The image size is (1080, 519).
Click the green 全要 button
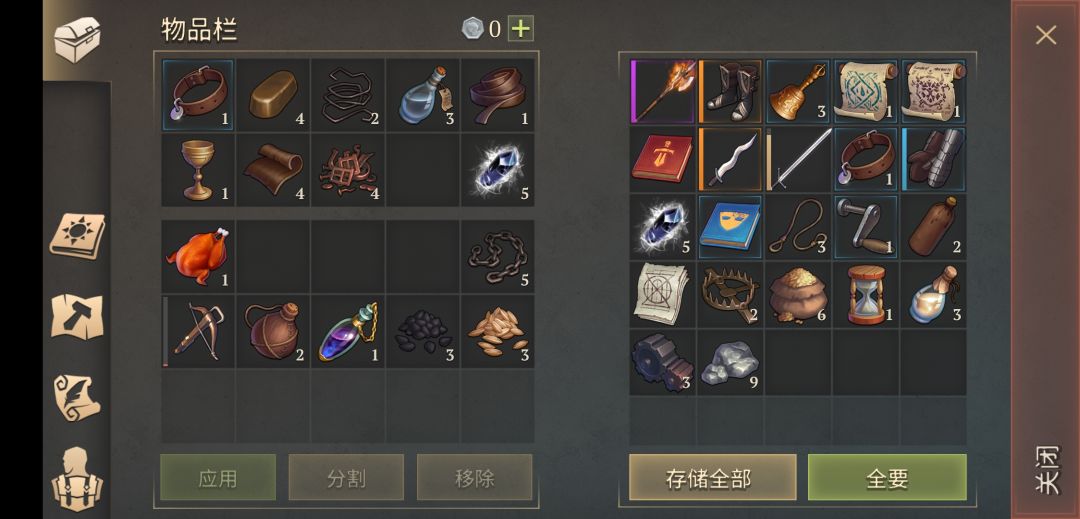(x=887, y=478)
